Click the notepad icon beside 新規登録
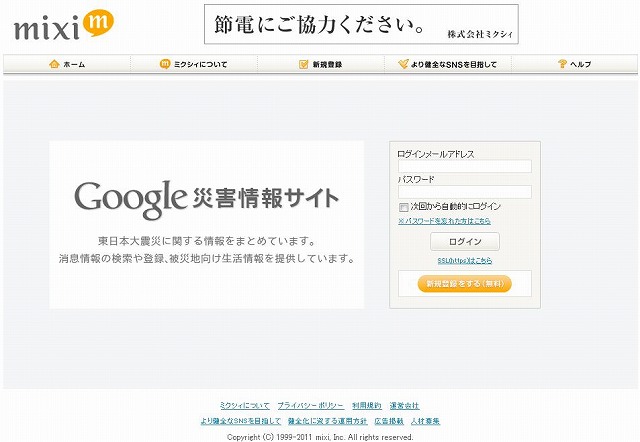640x442 pixels. click(304, 64)
